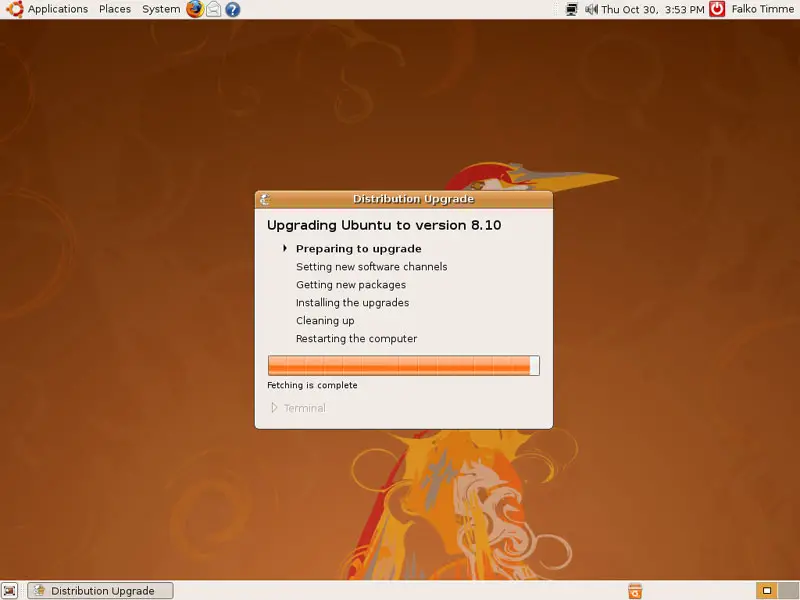Click the Distribution Upgrade taskbar button
Screen dimensions: 800x600
(100, 590)
